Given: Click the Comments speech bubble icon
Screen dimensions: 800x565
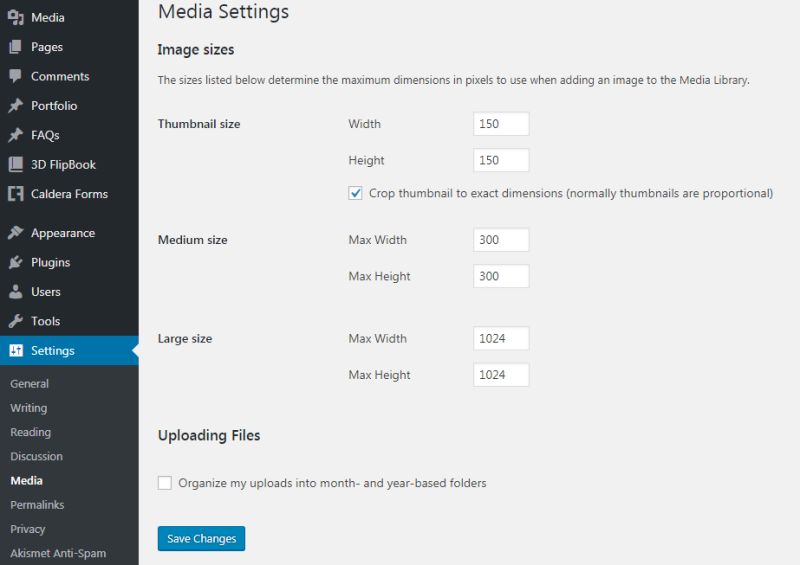Looking at the screenshot, I should (16, 76).
